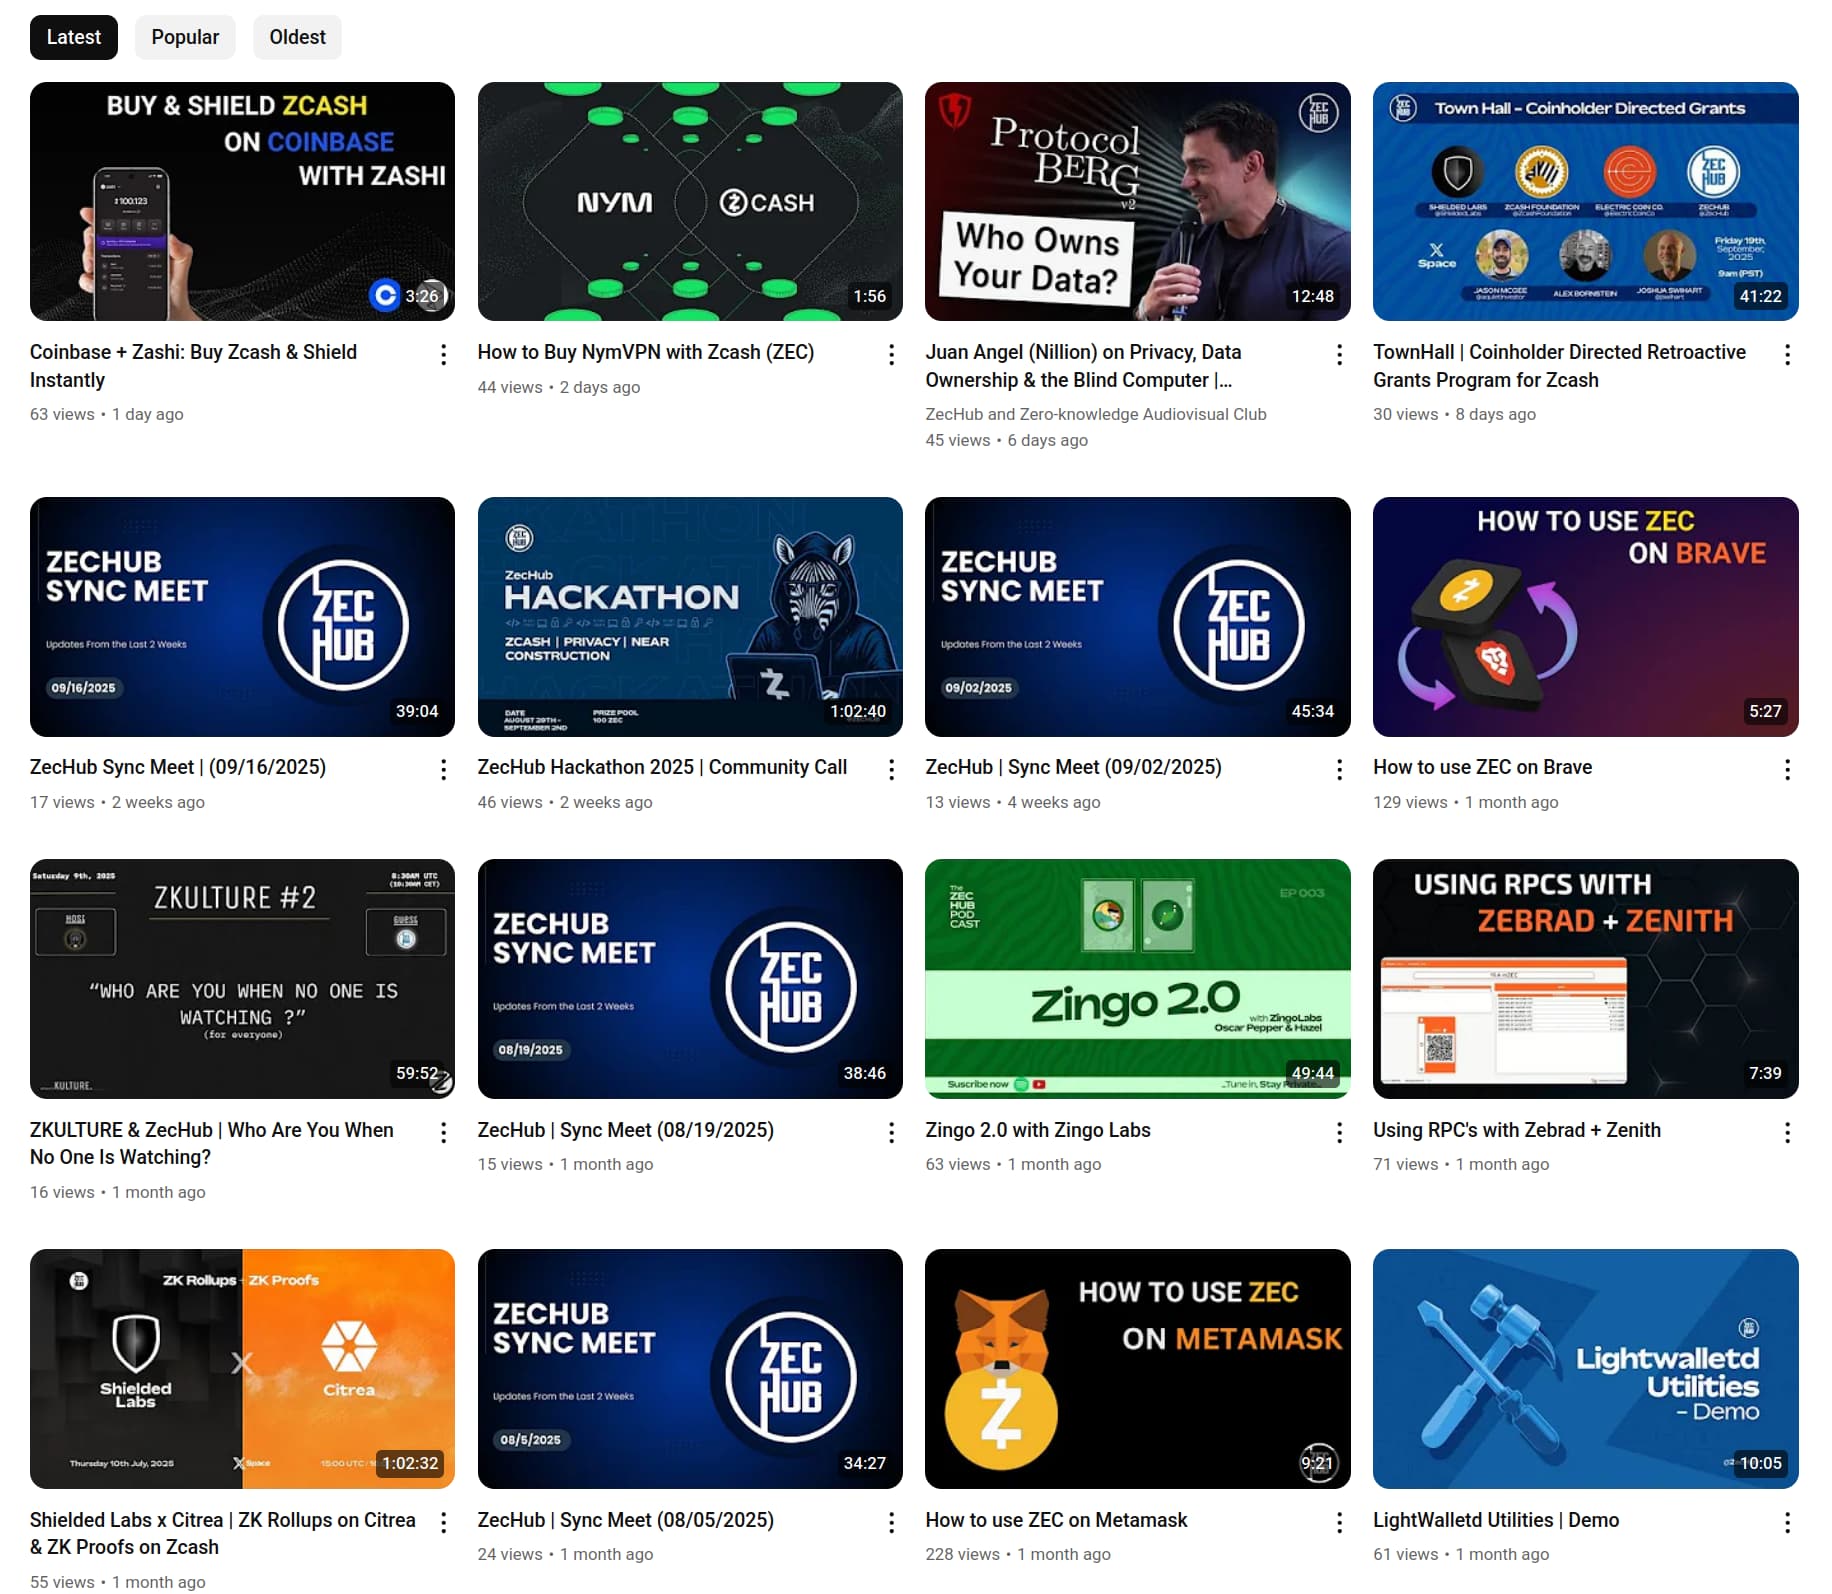
Task: Play the Sync Meet thumbnail dated 09/16/2025
Action: point(242,617)
